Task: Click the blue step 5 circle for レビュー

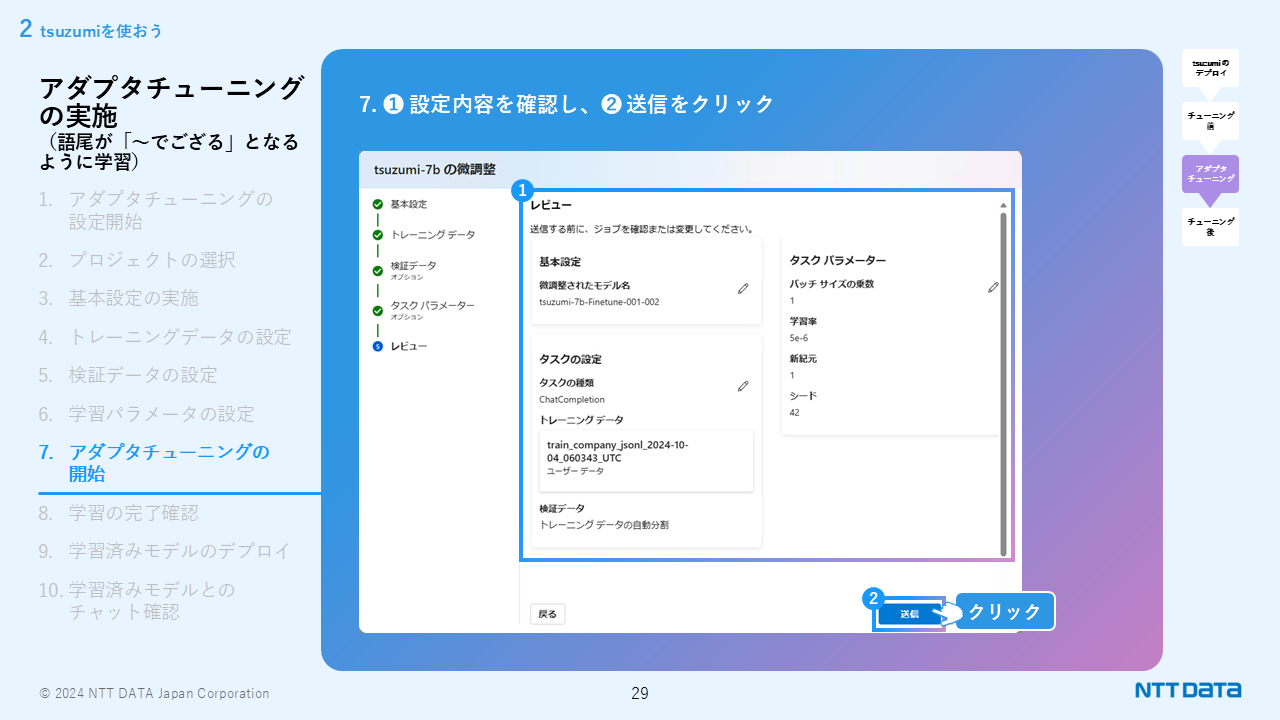Action: pos(377,346)
